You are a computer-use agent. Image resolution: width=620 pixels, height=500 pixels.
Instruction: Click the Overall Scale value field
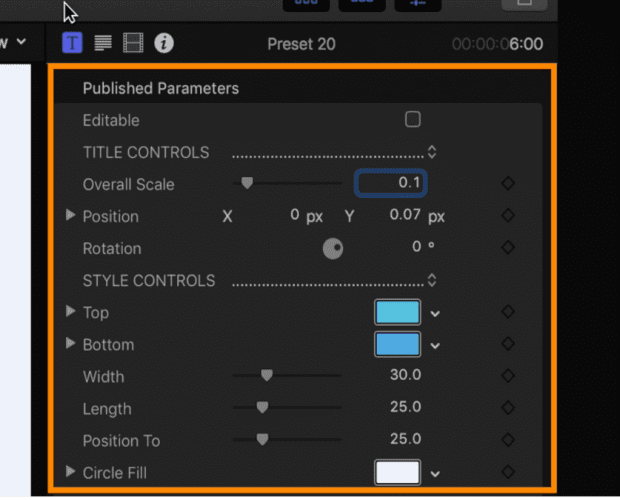click(x=391, y=183)
